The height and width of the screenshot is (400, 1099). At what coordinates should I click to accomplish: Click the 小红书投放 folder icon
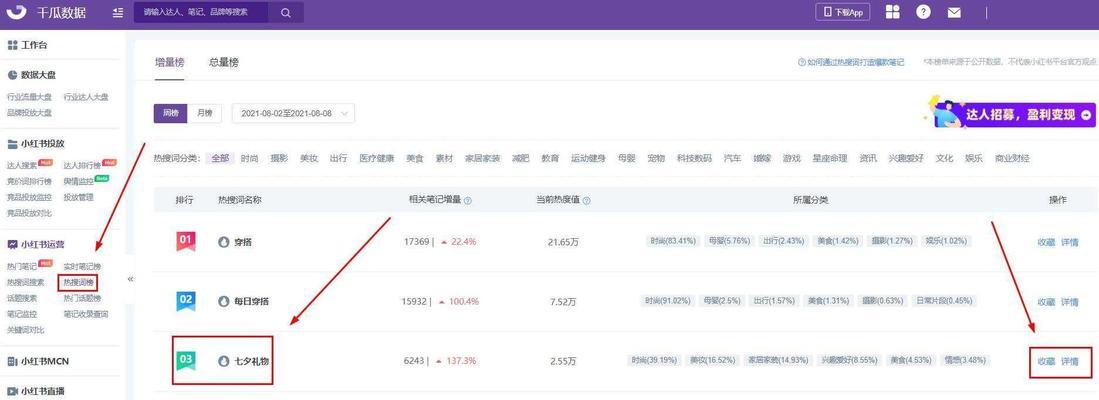coord(12,144)
